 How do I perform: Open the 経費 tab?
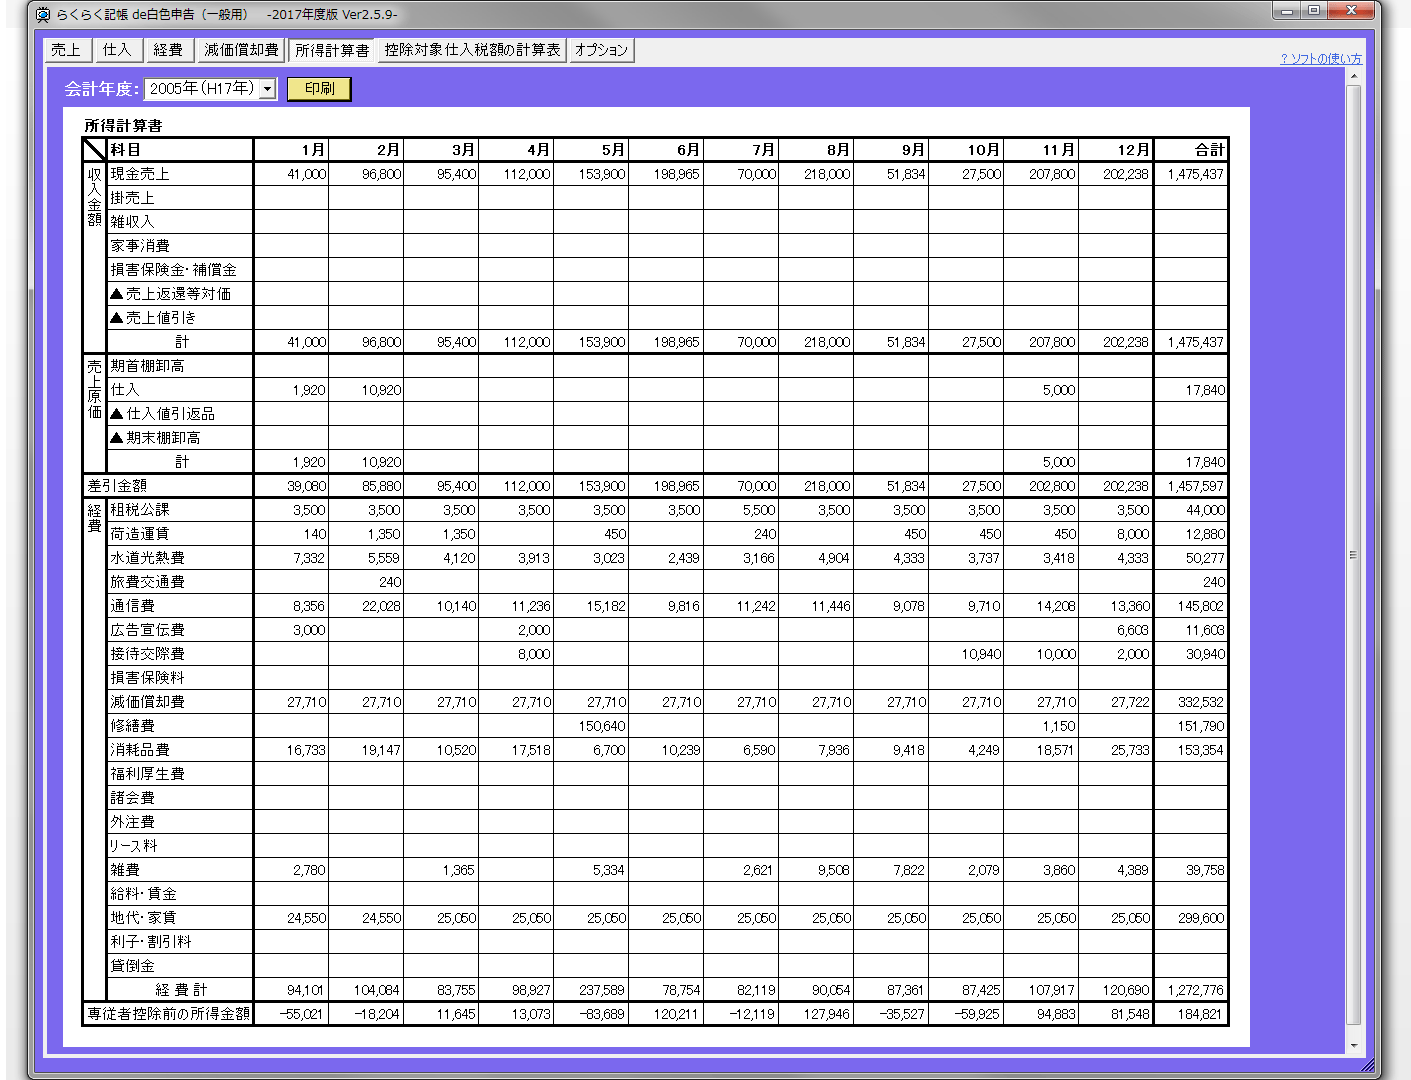point(168,50)
